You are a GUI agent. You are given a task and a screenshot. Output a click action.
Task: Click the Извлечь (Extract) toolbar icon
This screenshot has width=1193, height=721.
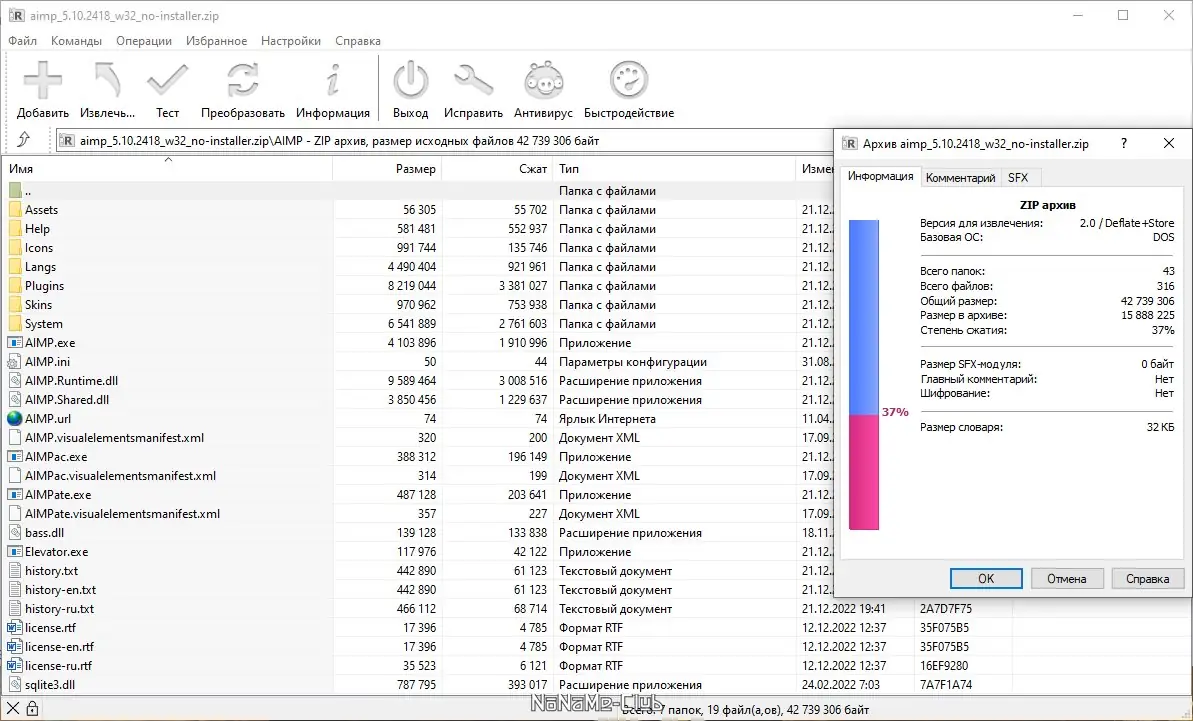click(x=107, y=81)
